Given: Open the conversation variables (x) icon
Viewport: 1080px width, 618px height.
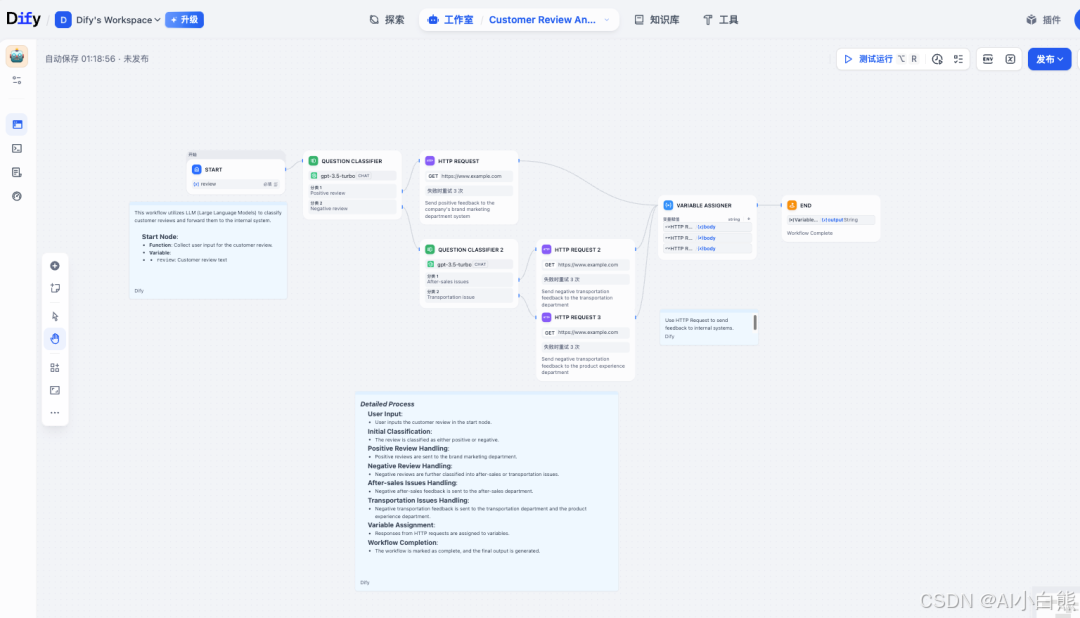Looking at the screenshot, I should click(x=1010, y=59).
